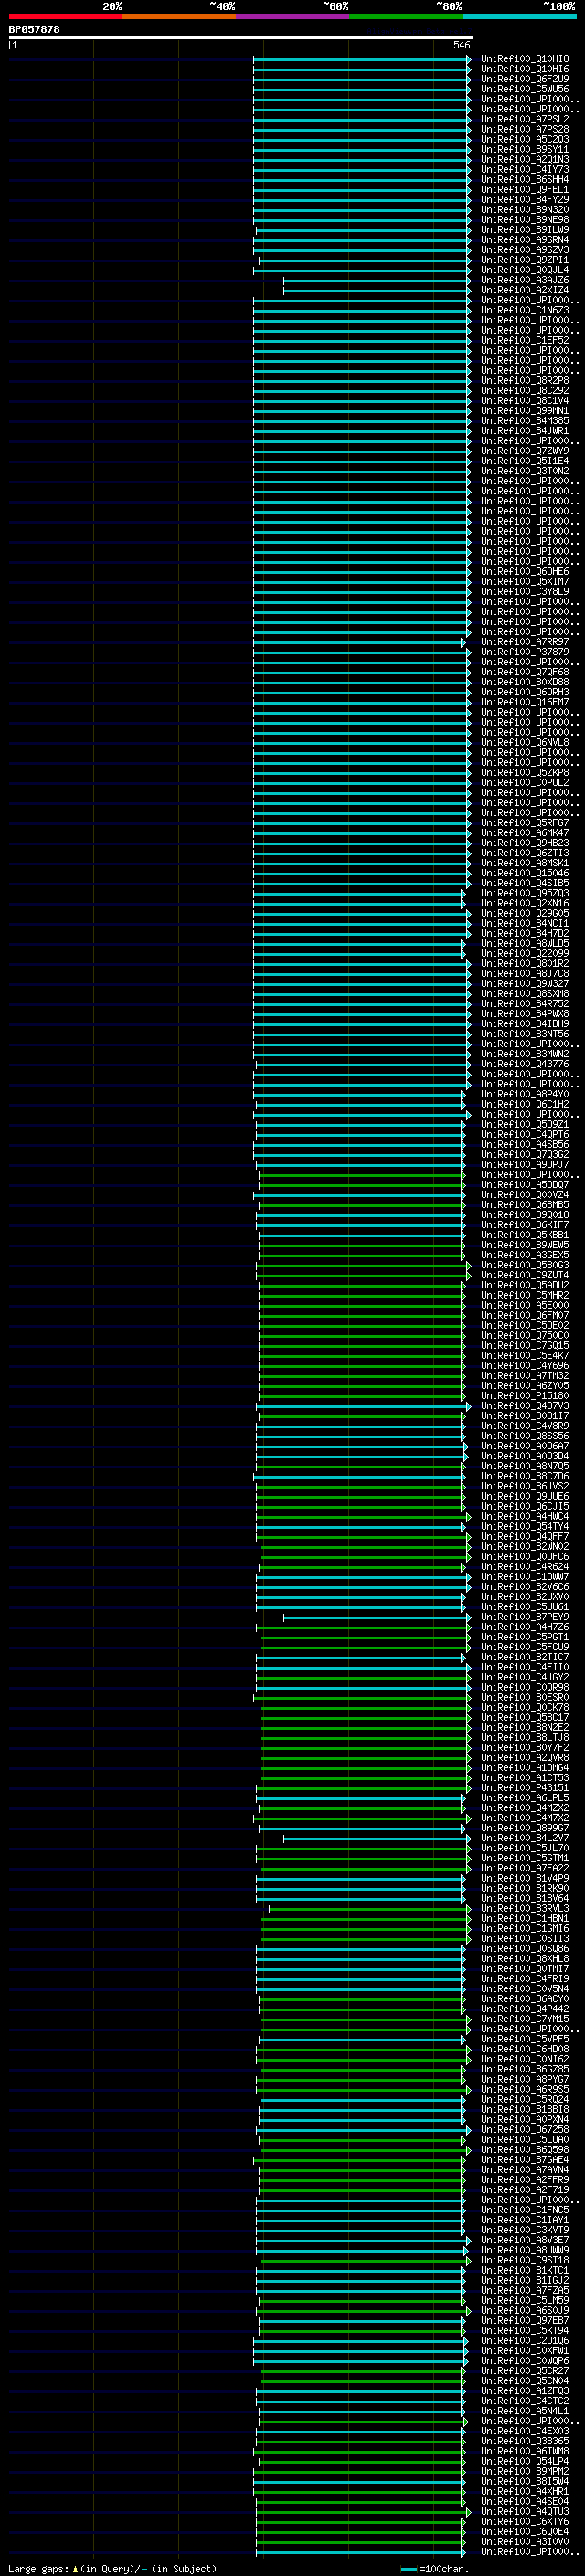The image size is (585, 2576).
Task: Click the white query length bar
Action: pos(241,37)
